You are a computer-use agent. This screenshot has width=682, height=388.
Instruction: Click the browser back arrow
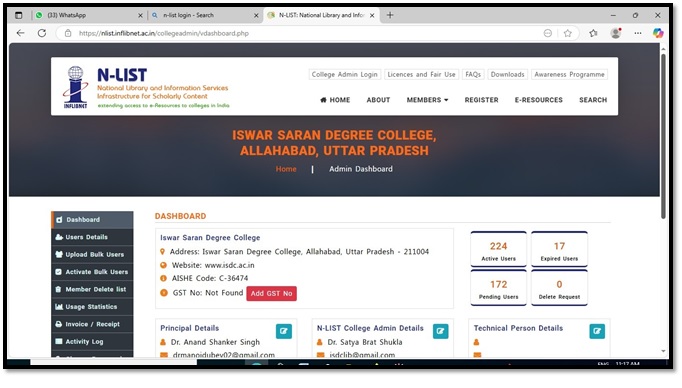[20, 33]
